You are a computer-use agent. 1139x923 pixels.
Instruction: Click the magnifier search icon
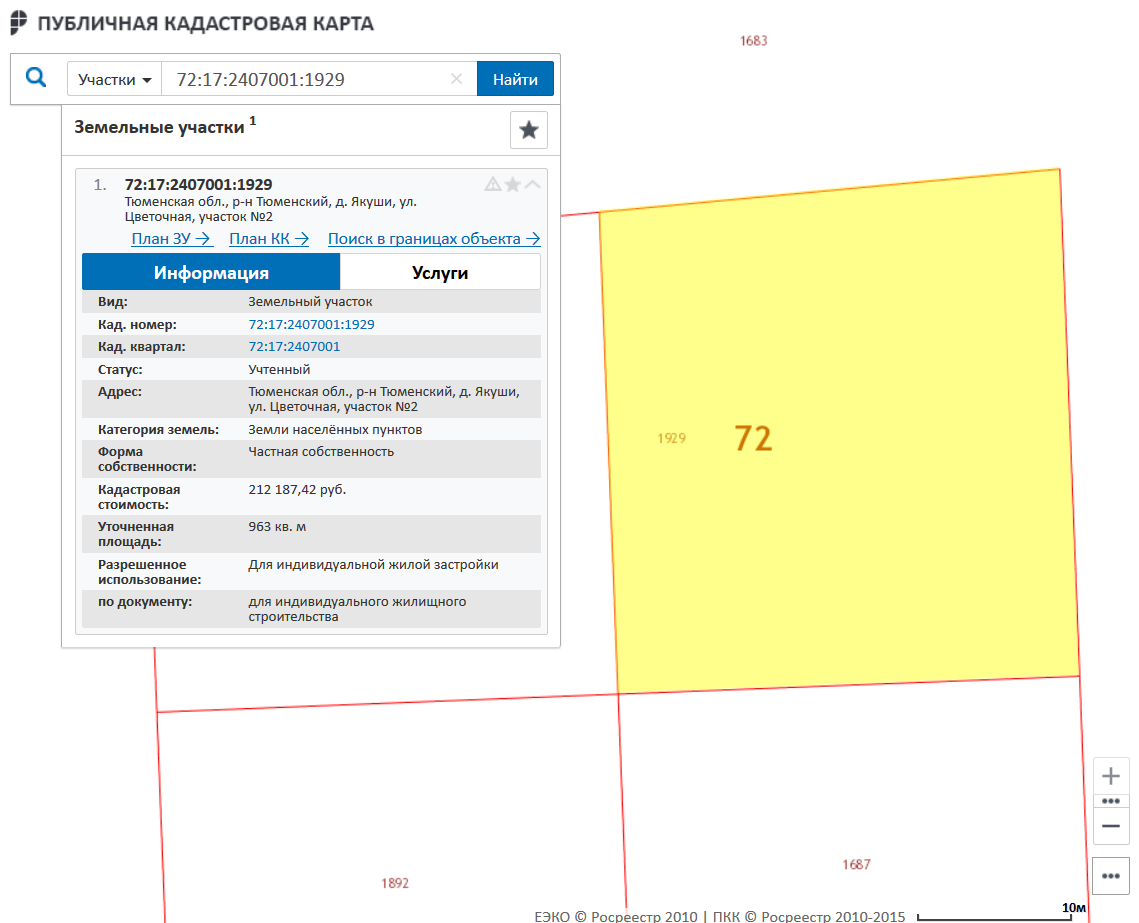click(36, 78)
